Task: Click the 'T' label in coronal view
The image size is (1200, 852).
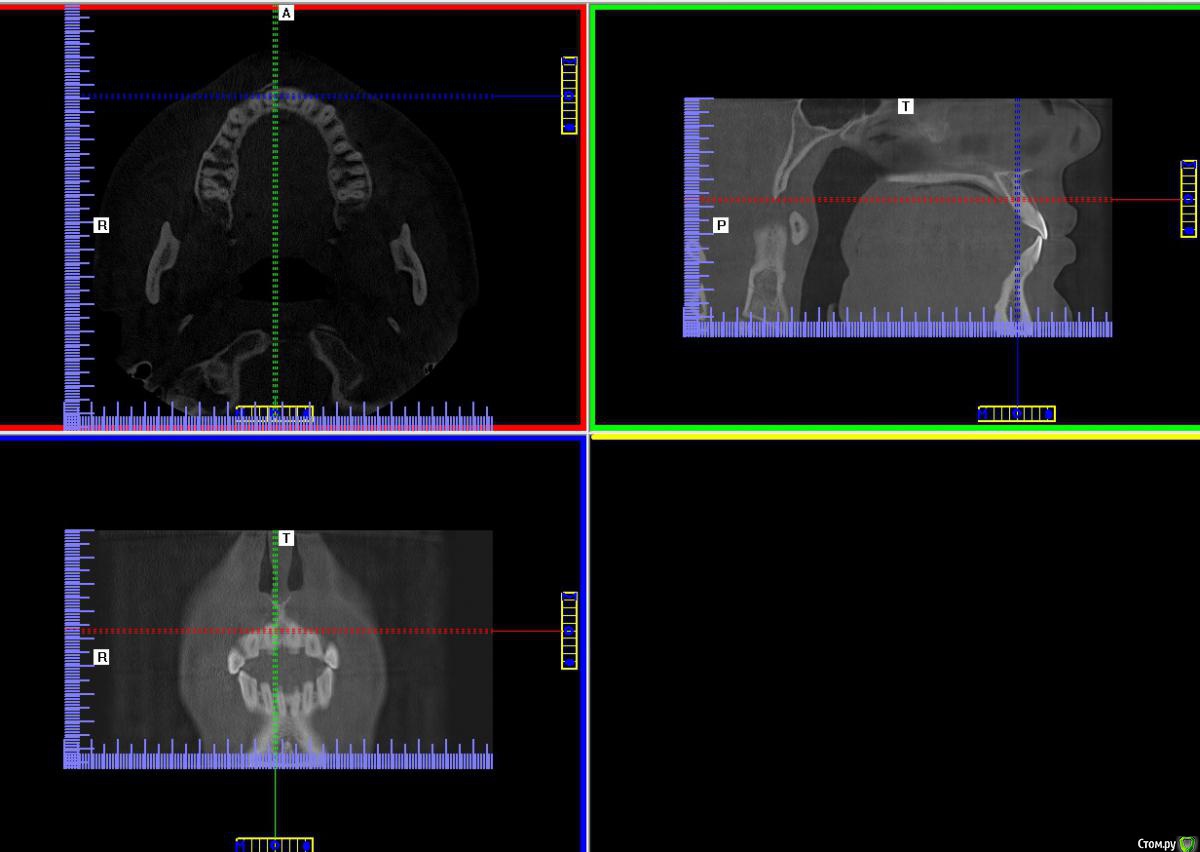Action: [286, 538]
